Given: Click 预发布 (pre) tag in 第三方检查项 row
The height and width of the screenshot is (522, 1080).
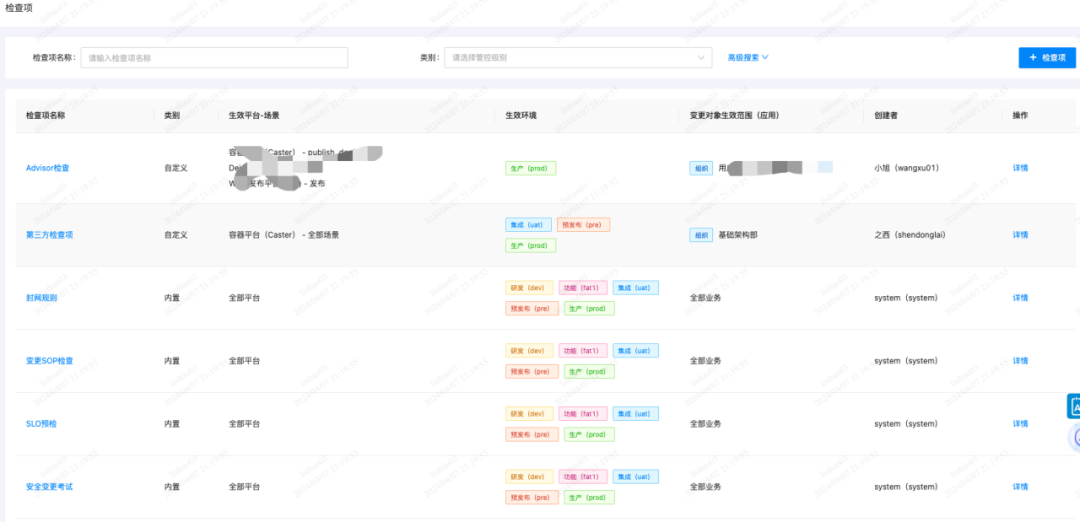Looking at the screenshot, I should [583, 225].
